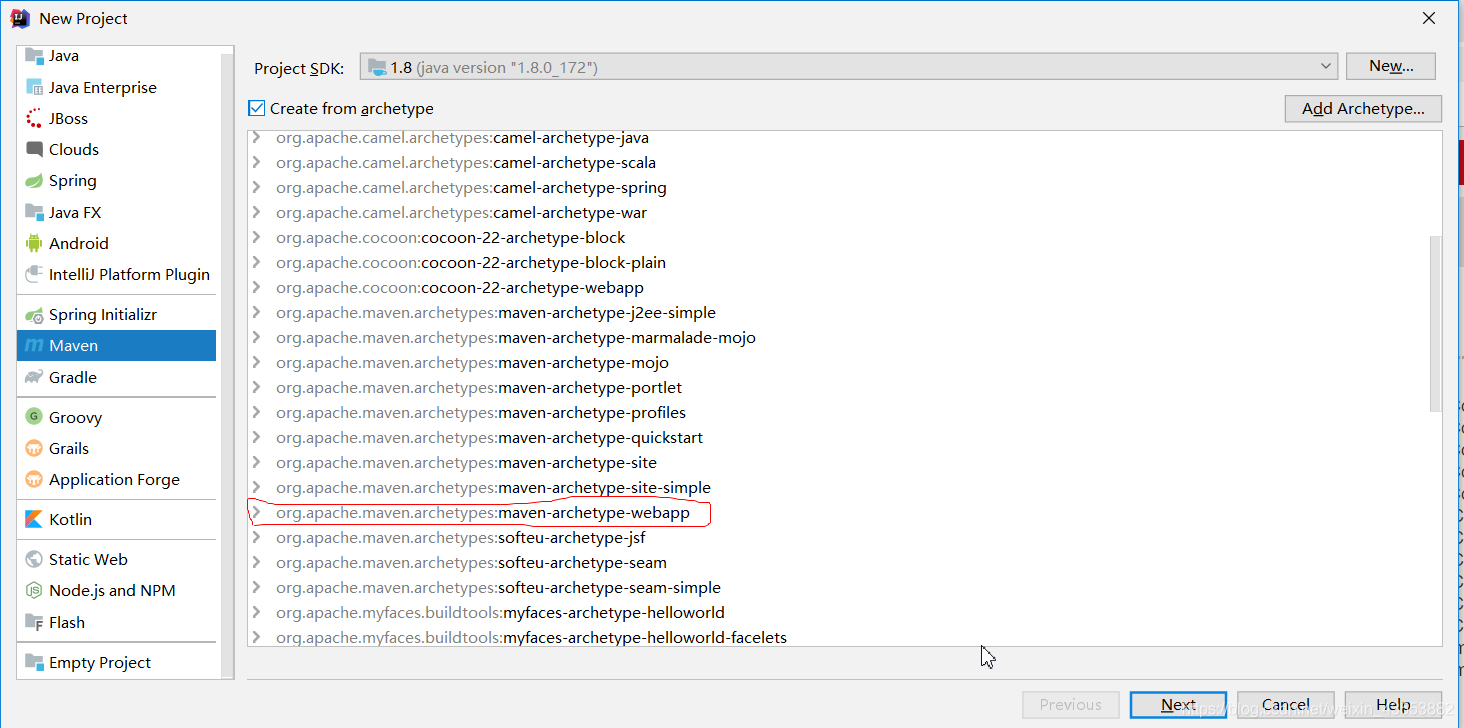1464x728 pixels.
Task: Expand softeu-archetype-jsf node
Action: click(257, 537)
